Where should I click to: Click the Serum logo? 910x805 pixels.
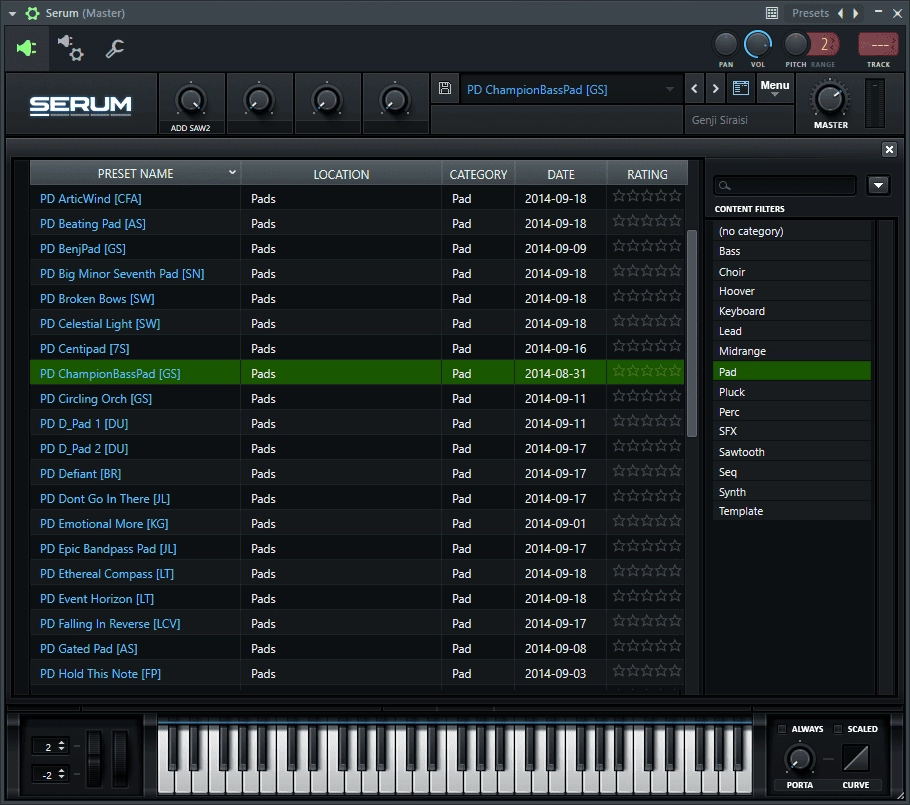pyautogui.click(x=81, y=106)
